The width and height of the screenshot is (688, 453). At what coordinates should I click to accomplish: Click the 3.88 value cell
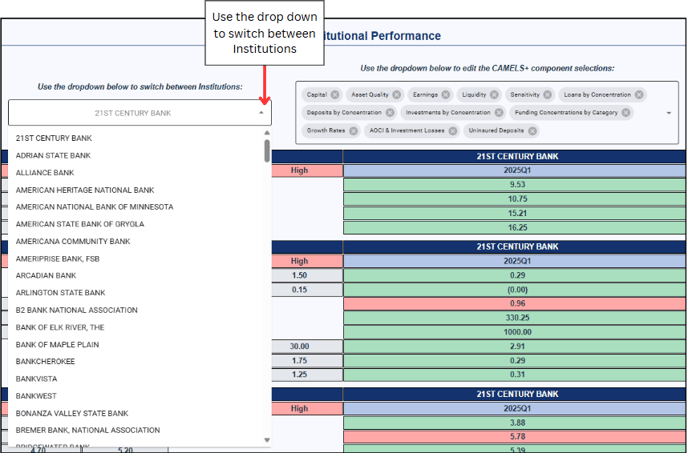(x=514, y=423)
